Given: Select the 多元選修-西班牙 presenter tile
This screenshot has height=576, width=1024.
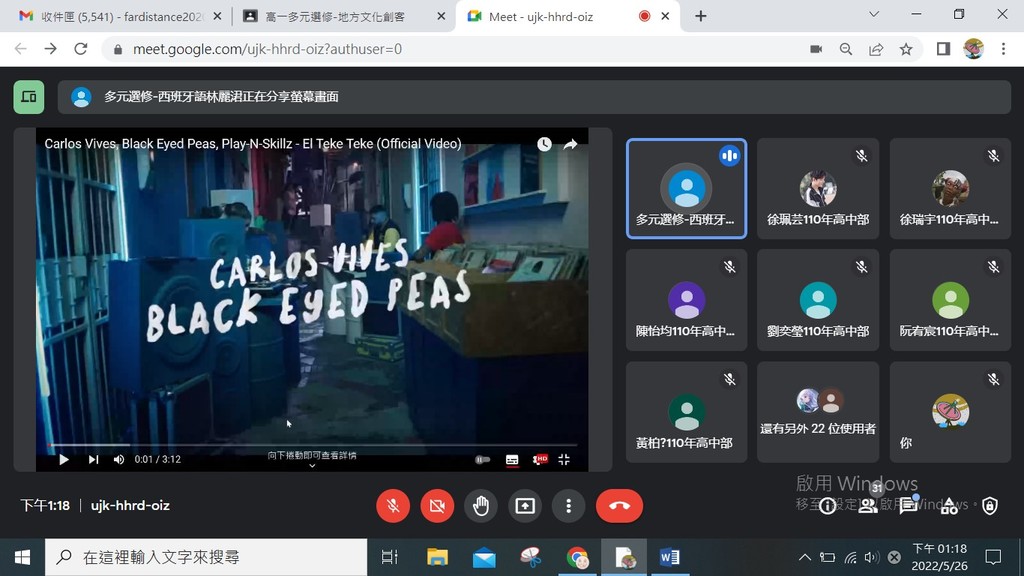Looking at the screenshot, I should click(686, 188).
